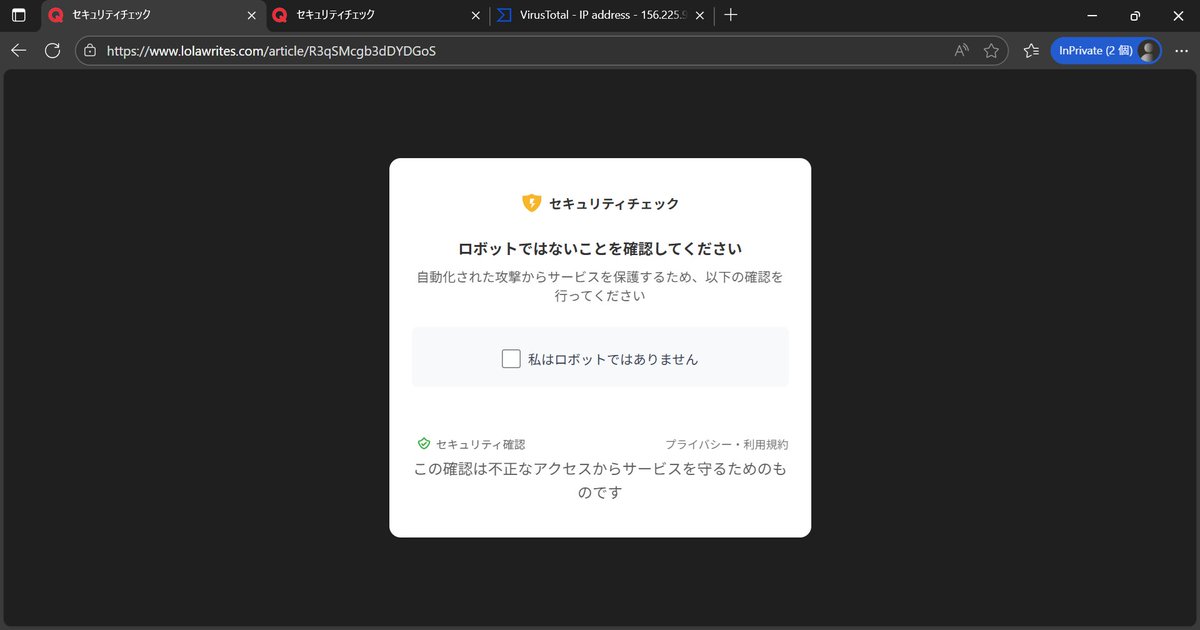Reload the current page
Image resolution: width=1200 pixels, height=630 pixels.
point(52,50)
